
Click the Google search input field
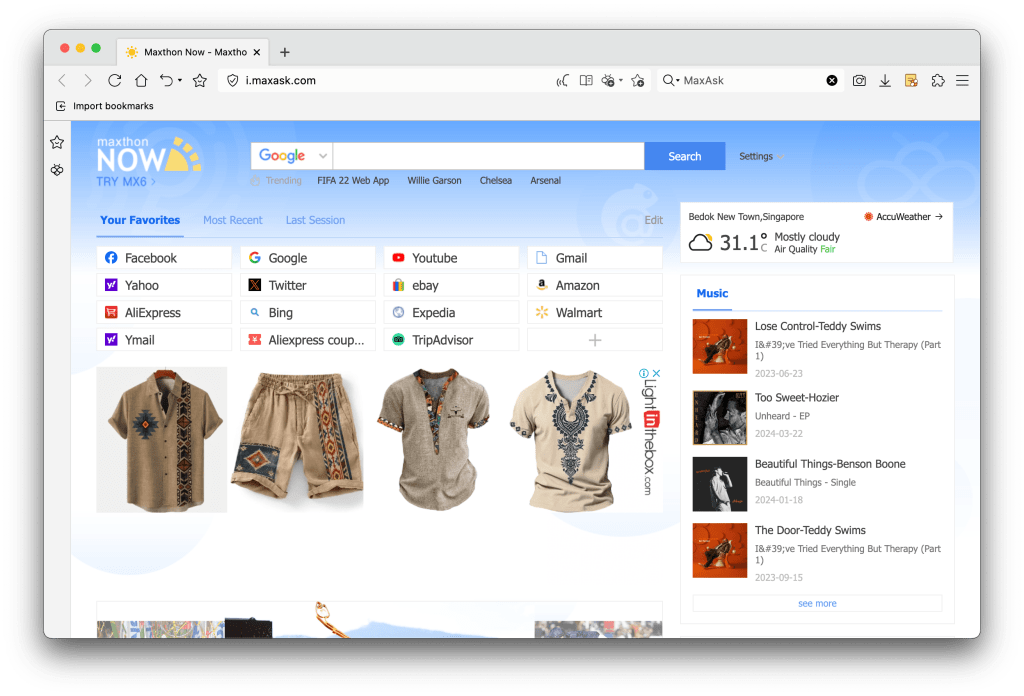pyautogui.click(x=488, y=156)
